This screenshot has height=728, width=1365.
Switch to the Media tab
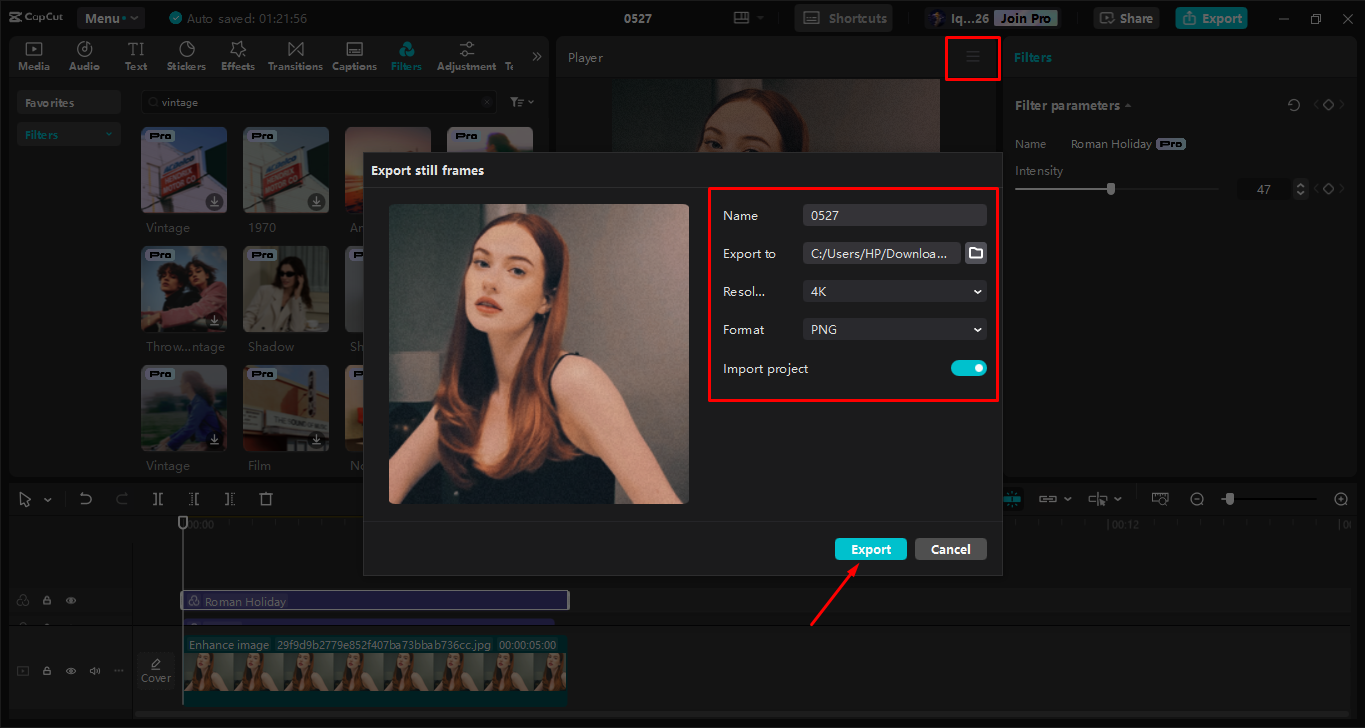(x=33, y=55)
